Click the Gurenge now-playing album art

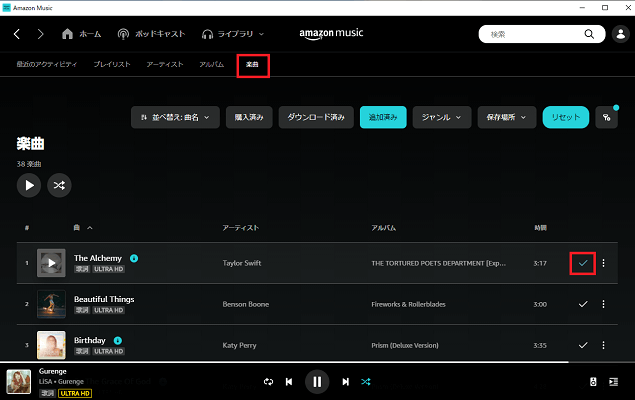click(19, 381)
